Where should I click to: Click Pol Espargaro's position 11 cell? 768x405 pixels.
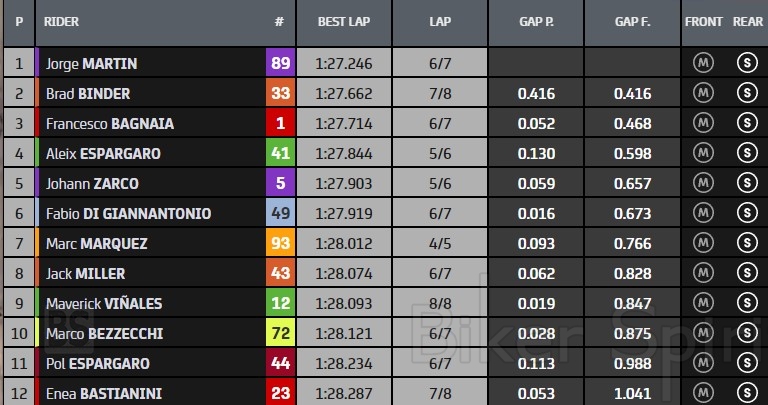point(19,364)
